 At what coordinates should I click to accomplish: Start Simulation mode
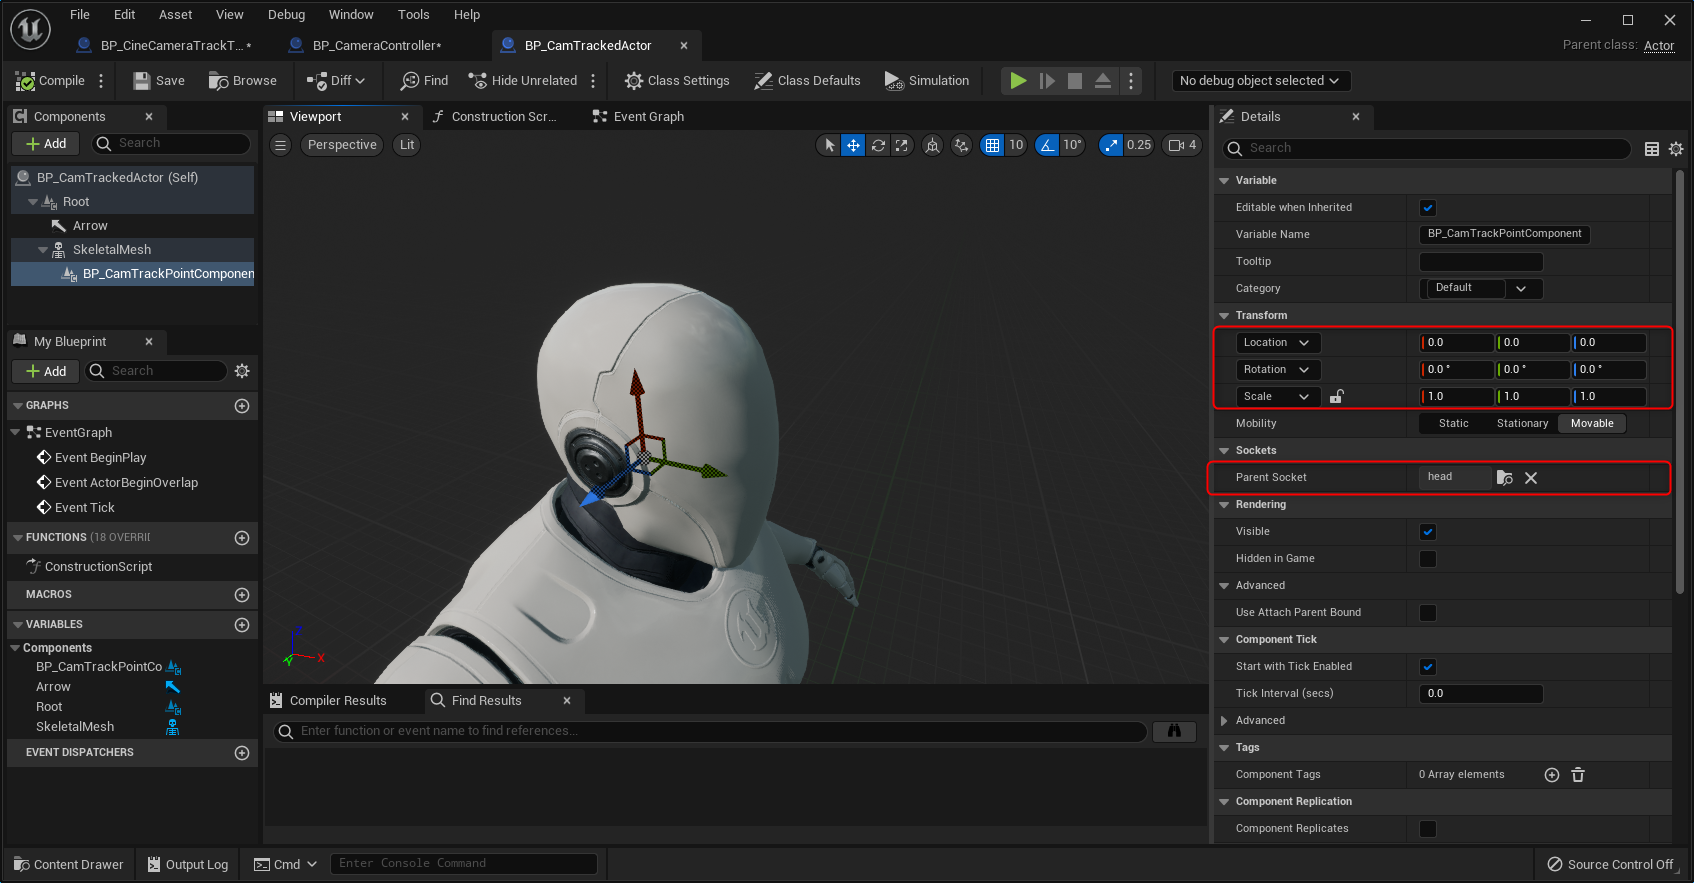point(927,81)
